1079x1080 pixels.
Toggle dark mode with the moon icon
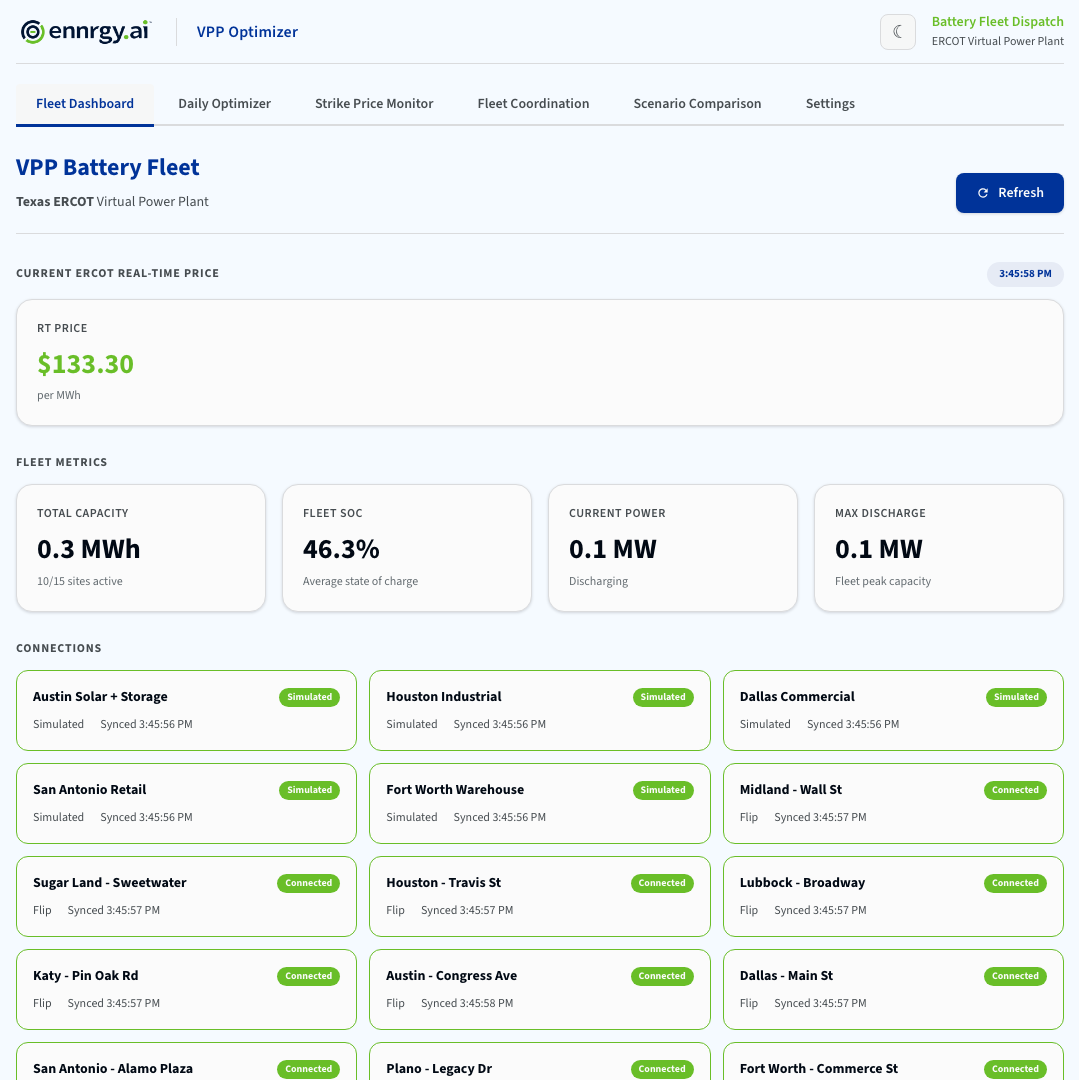coord(897,31)
